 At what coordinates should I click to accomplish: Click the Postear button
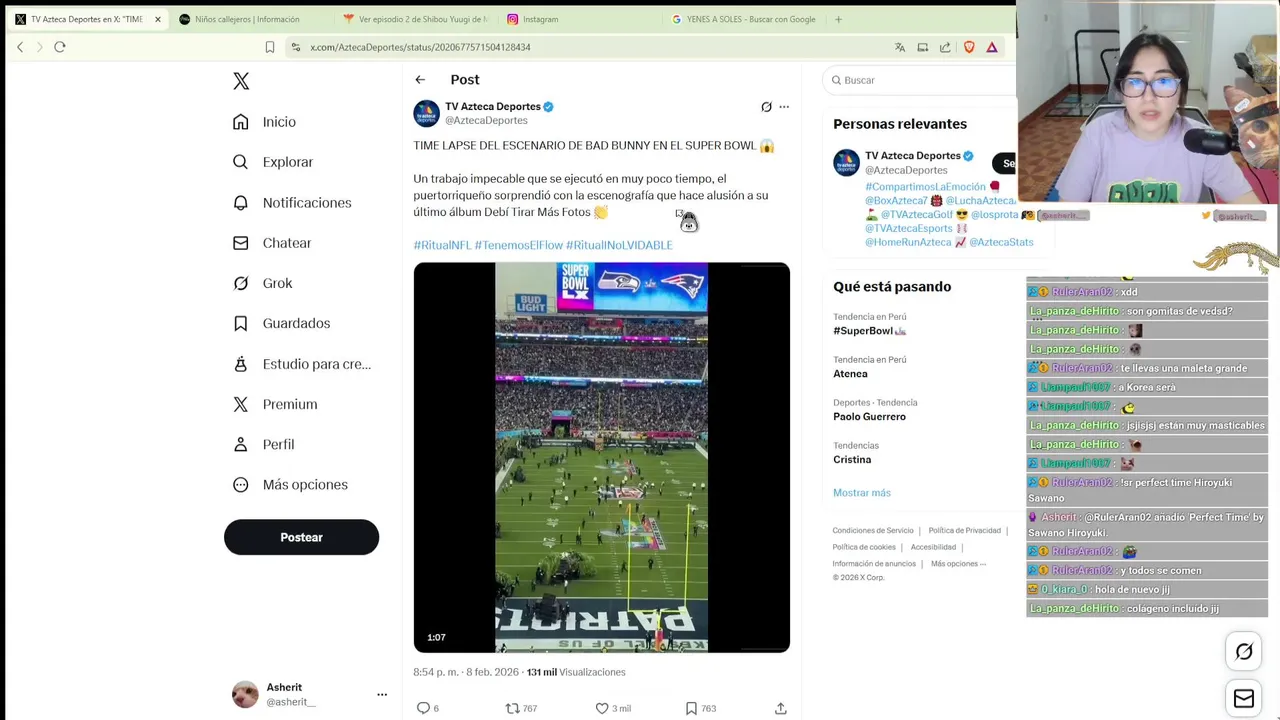click(301, 537)
